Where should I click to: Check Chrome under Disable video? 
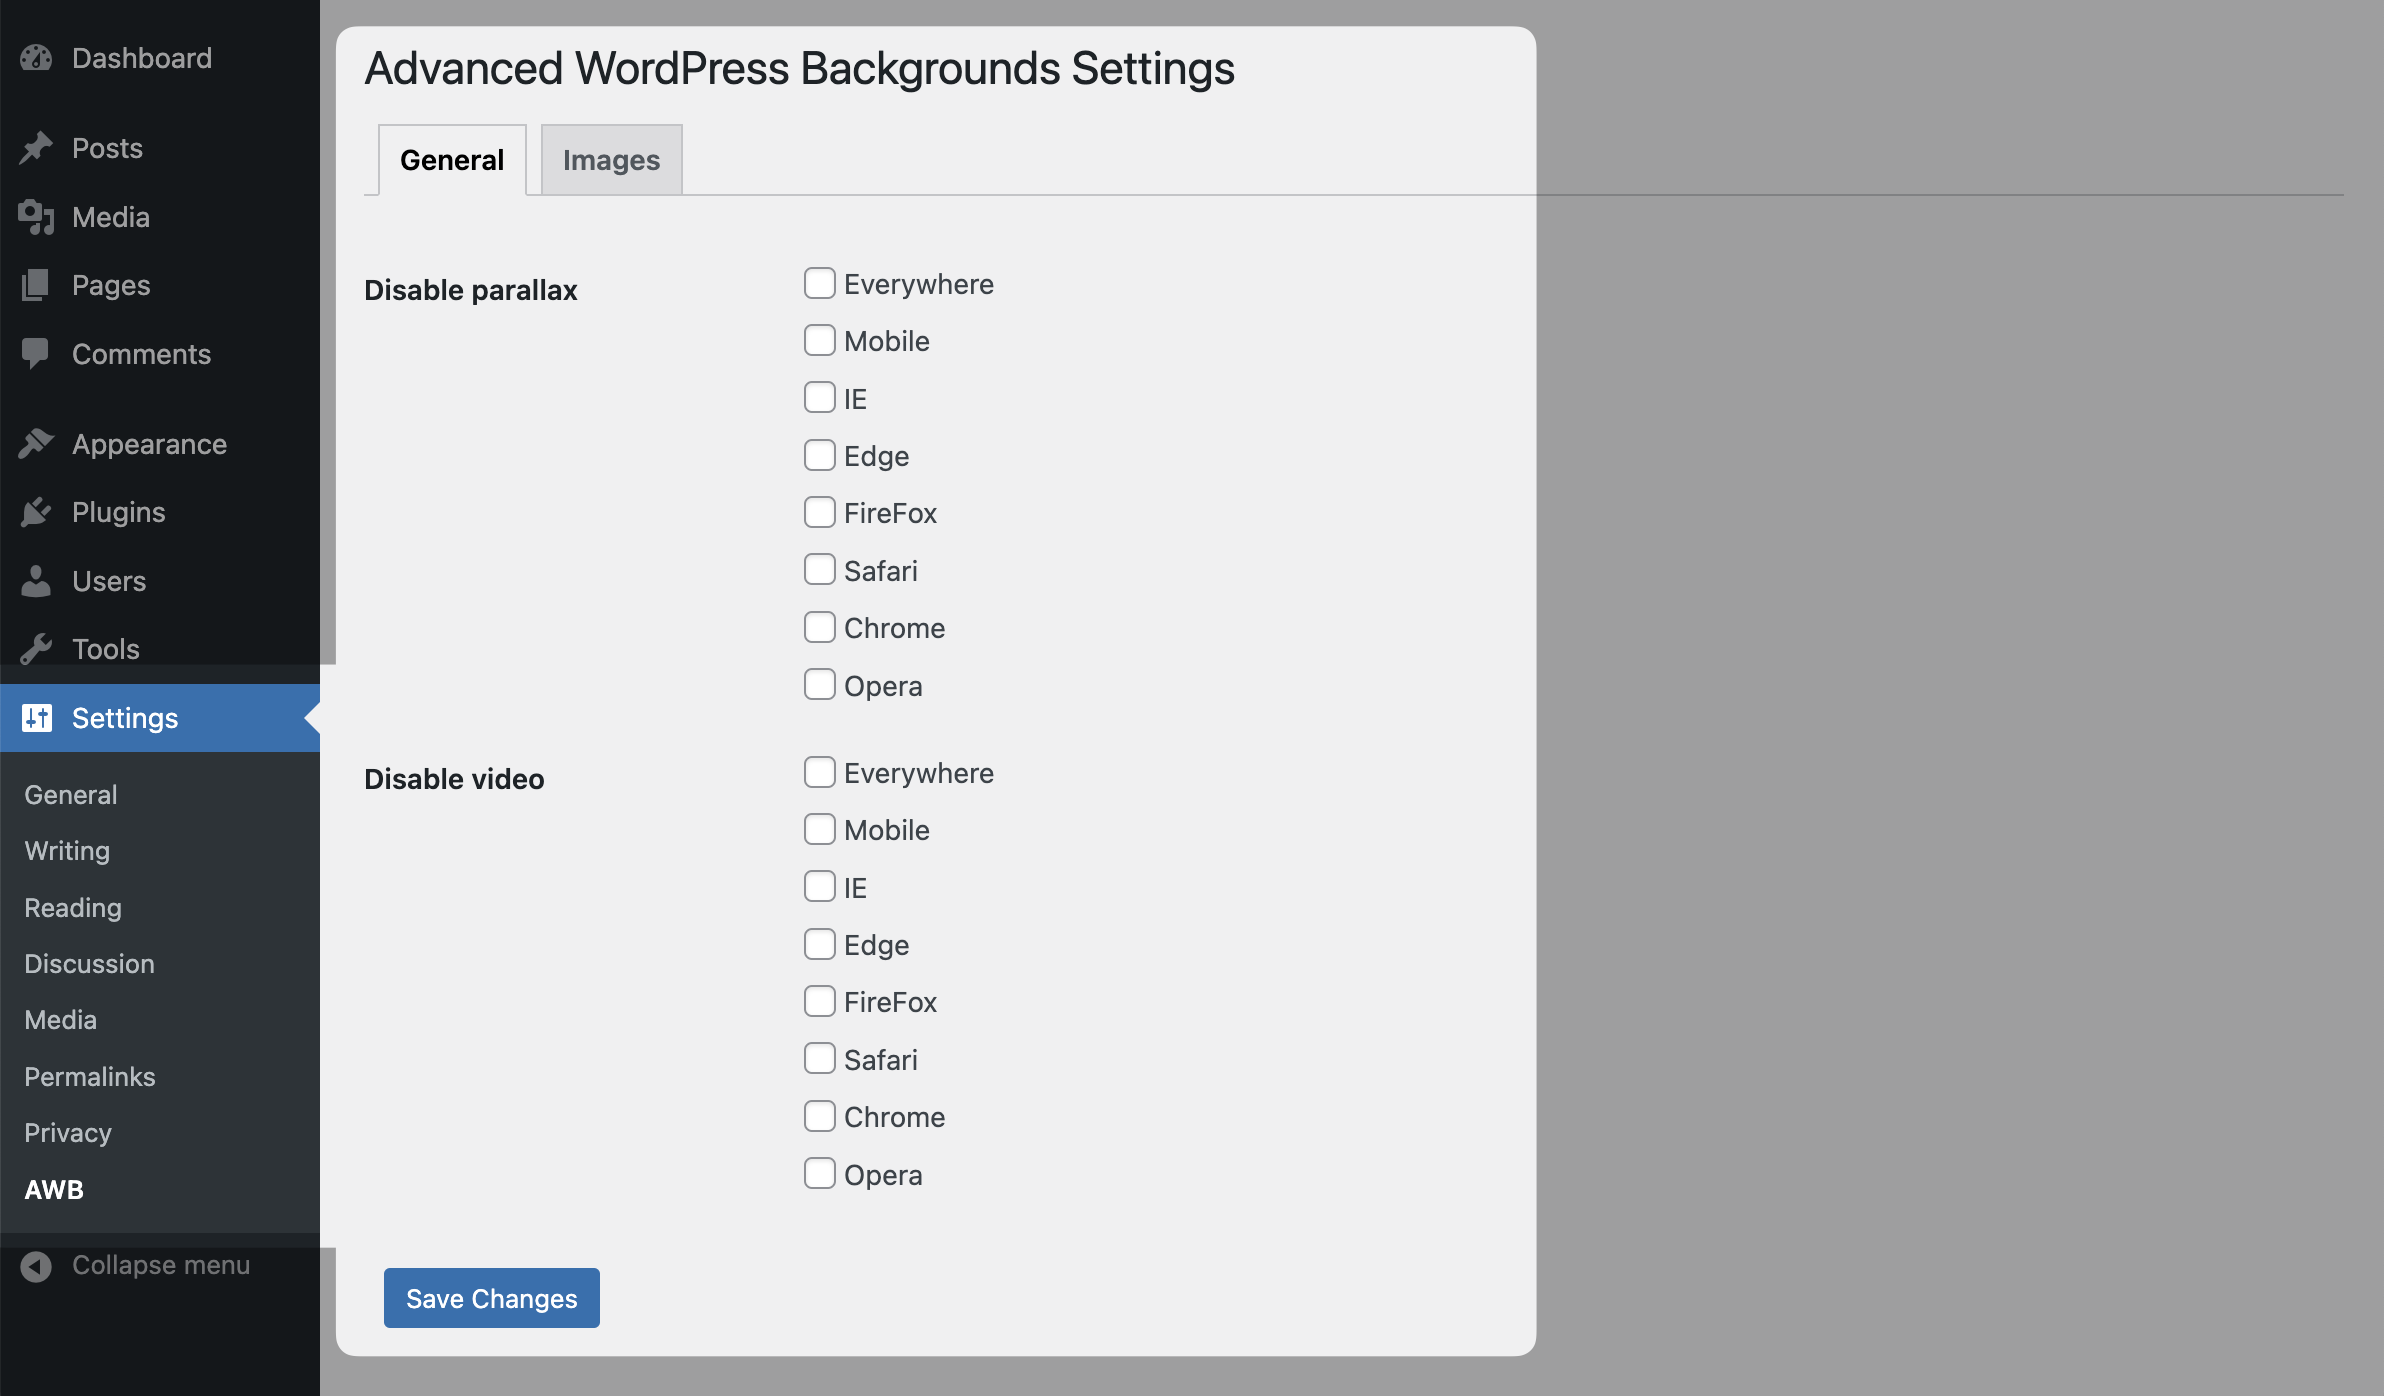click(820, 1116)
